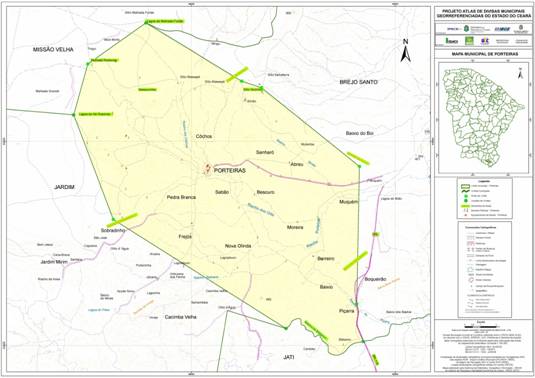Image resolution: width=535 pixels, height=378 pixels.
Task: Click the Ceará state inset map
Action: [x=483, y=118]
